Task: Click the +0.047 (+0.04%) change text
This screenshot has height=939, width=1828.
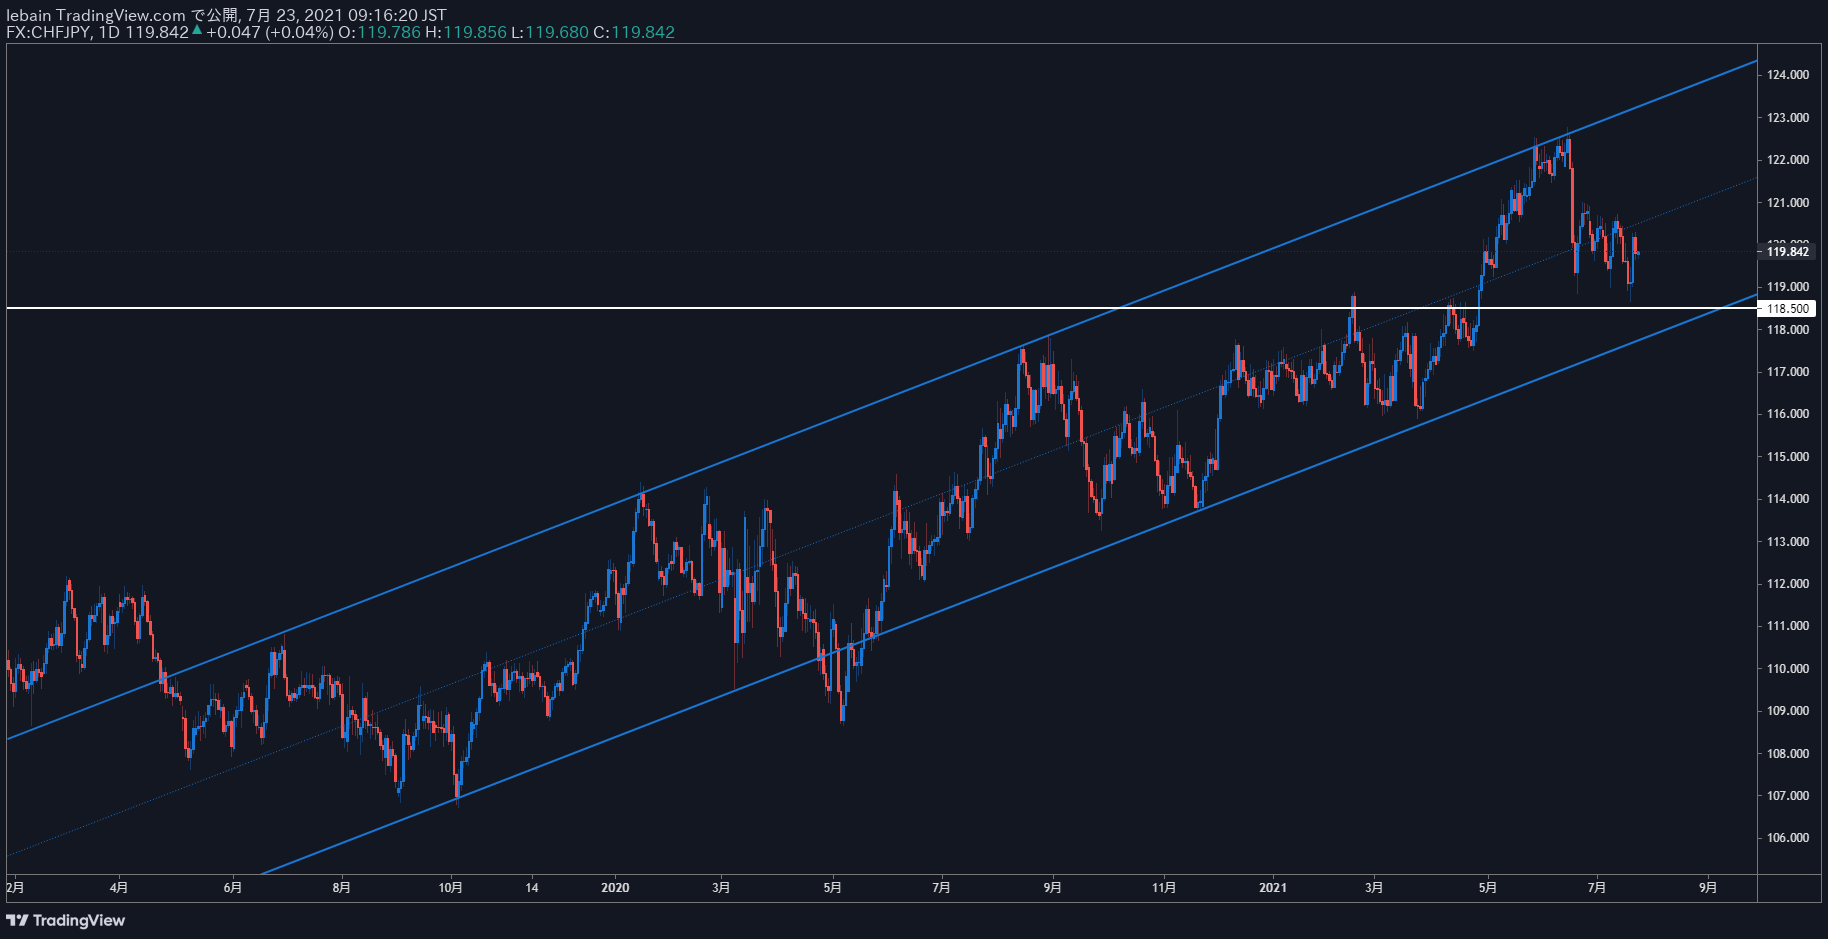Action: tap(270, 32)
